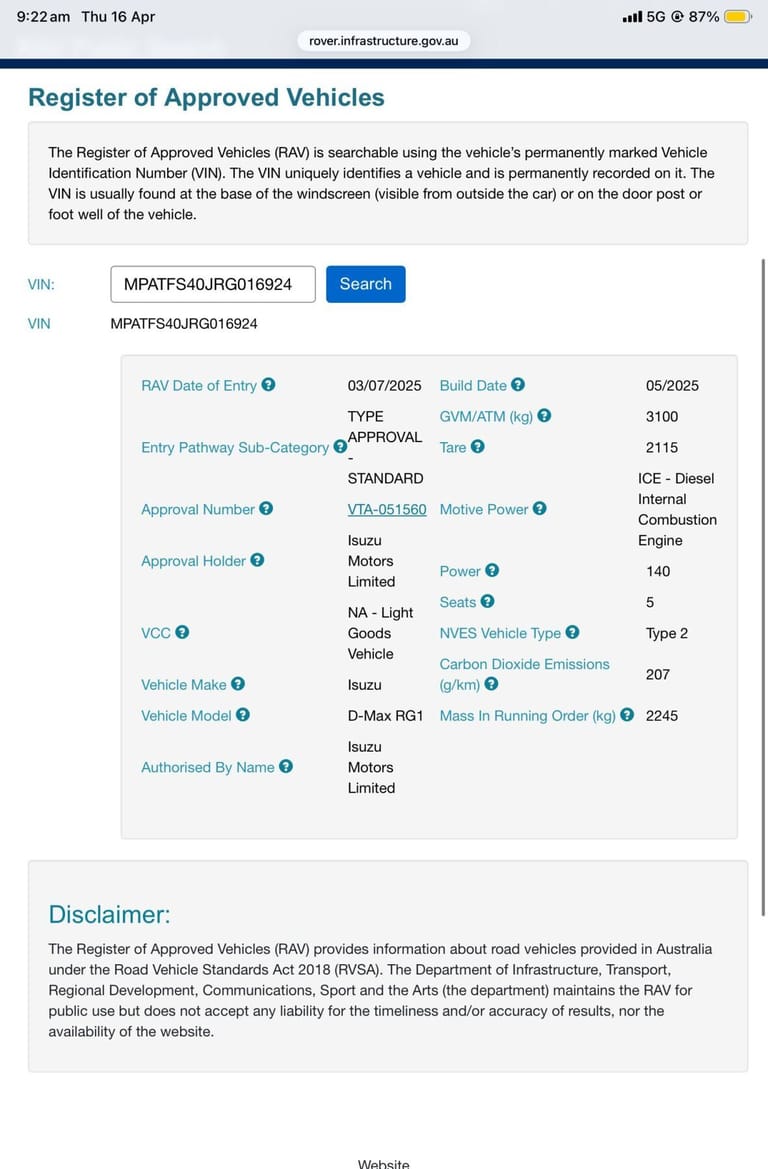The image size is (768, 1169).
Task: Open help icon beside GVM/ATM (kg)
Action: point(544,416)
